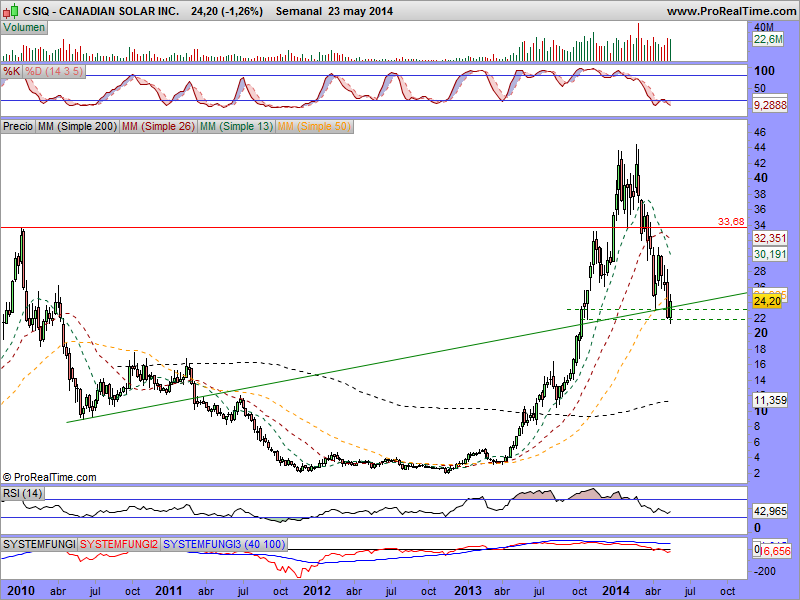Click the red SYSTEMFUNGI2 label
This screenshot has width=800, height=600.
(x=119, y=544)
